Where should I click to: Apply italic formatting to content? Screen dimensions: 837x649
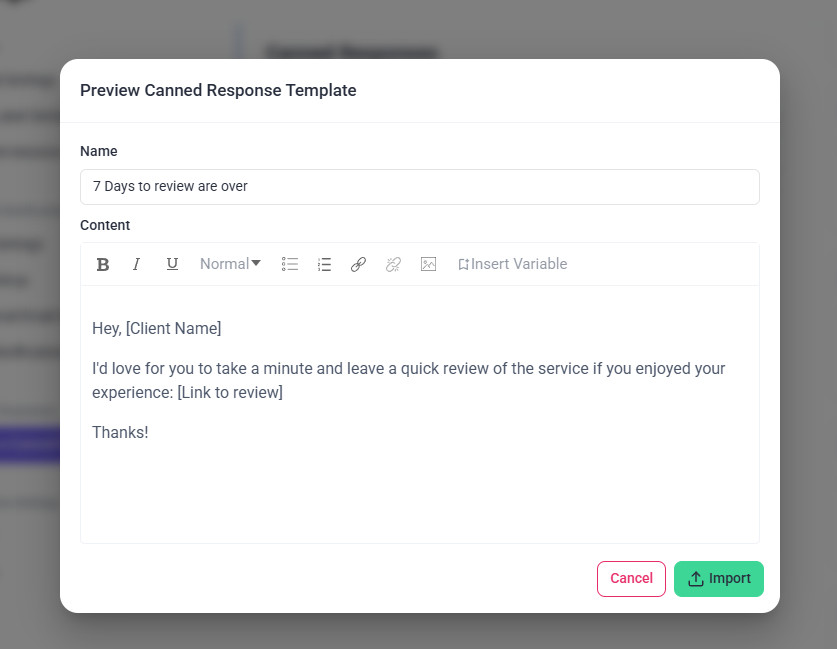(137, 264)
